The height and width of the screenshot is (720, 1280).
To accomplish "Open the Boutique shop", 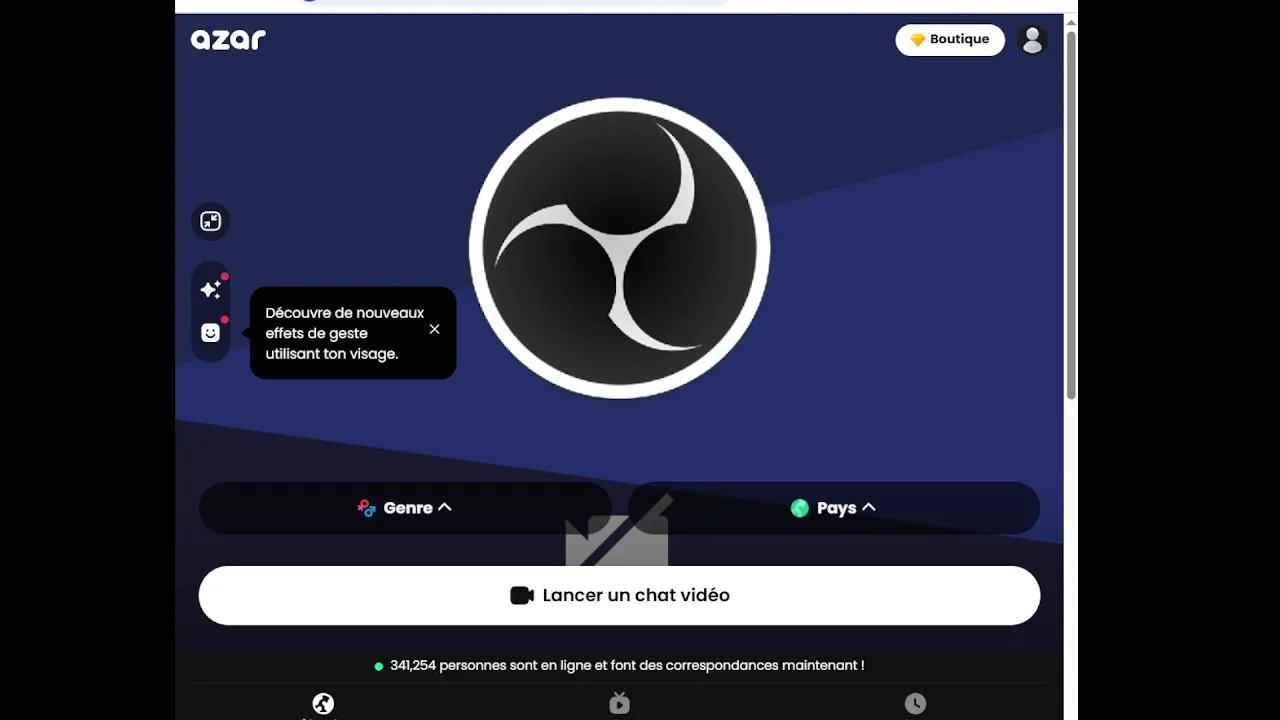I will click(950, 40).
